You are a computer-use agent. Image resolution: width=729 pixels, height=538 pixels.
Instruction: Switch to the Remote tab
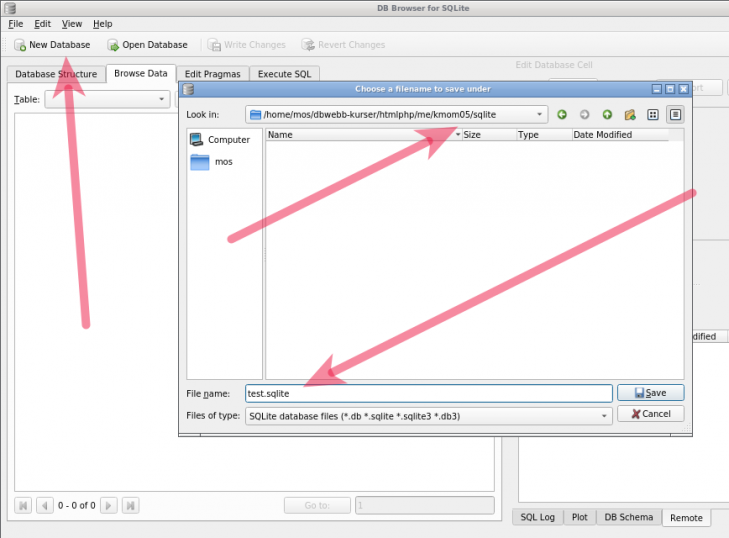[x=686, y=518]
